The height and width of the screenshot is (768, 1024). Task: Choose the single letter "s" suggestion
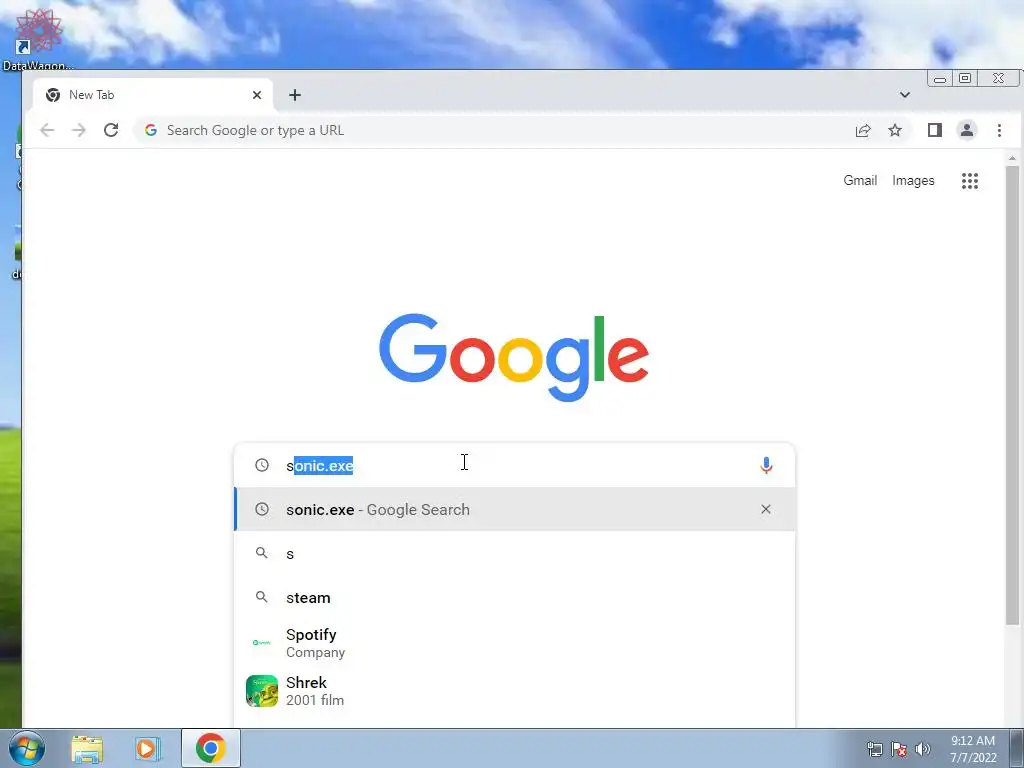point(515,554)
